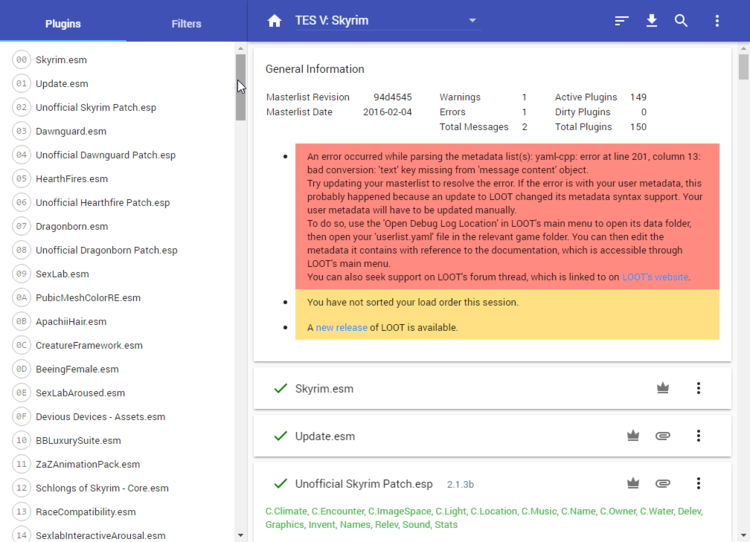Screen dimensions: 750x542
Task: Click the main panel scrollbar thumb
Action: [x=743, y=66]
